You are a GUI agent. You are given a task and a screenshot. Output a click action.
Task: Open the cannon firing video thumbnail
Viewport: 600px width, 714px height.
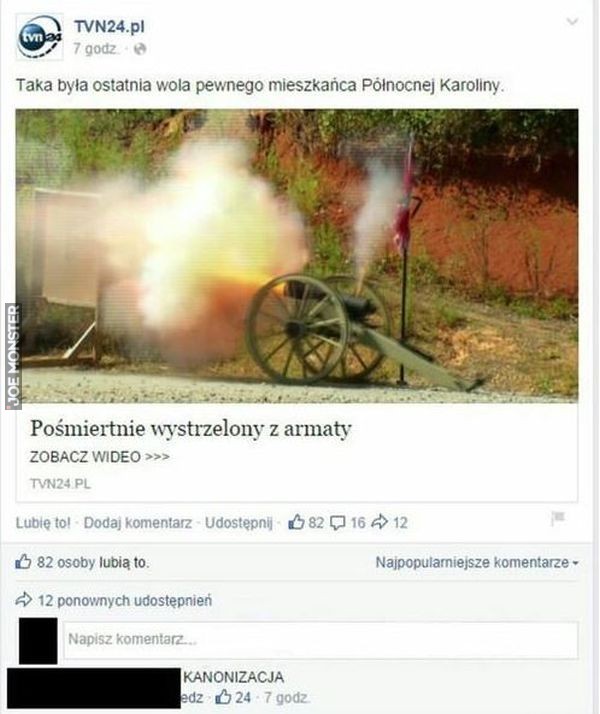(x=297, y=256)
